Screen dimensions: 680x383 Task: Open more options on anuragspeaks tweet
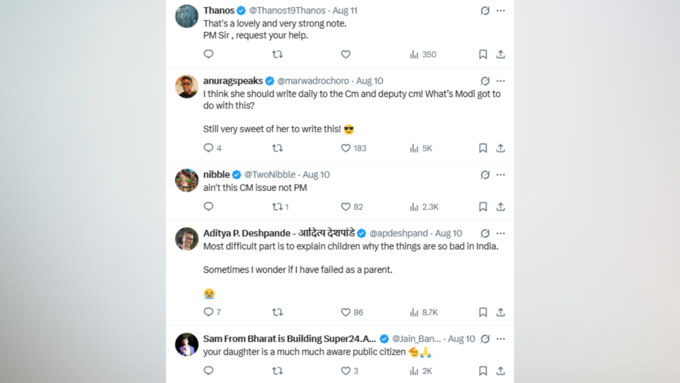500,81
